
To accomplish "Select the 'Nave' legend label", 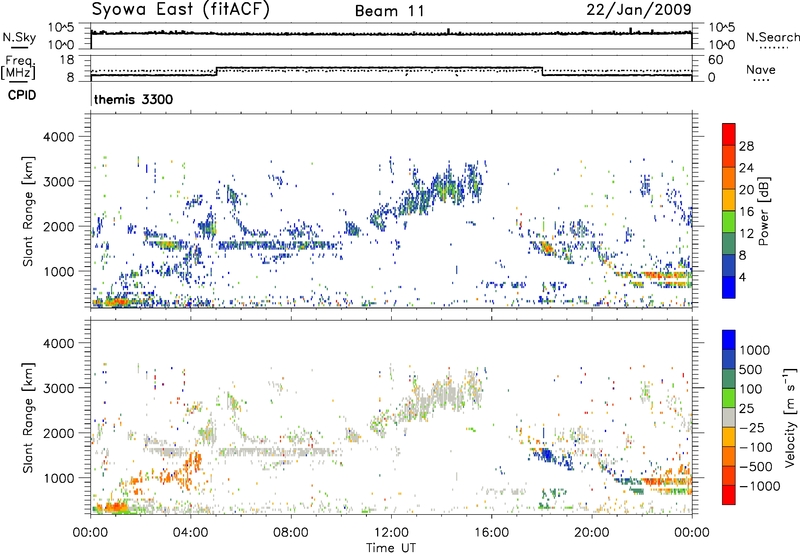I will pos(761,69).
